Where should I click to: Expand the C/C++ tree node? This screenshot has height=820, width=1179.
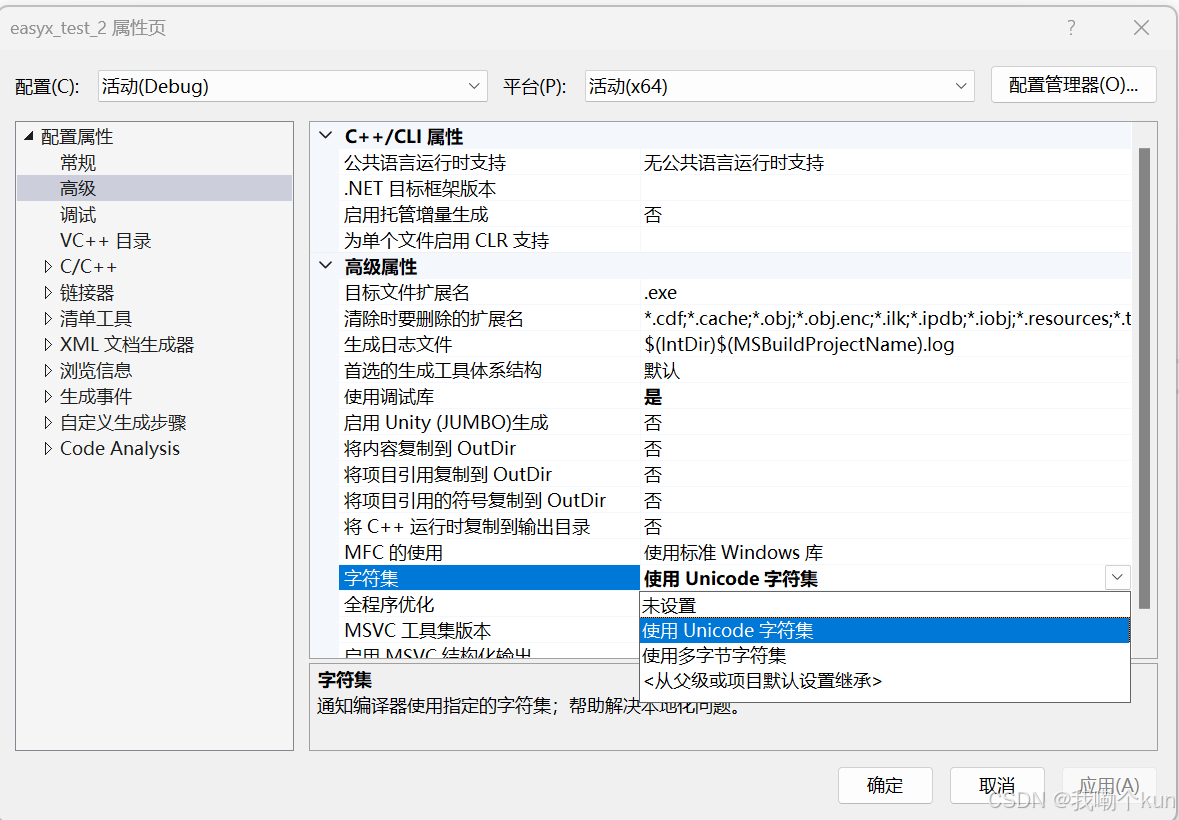click(48, 266)
